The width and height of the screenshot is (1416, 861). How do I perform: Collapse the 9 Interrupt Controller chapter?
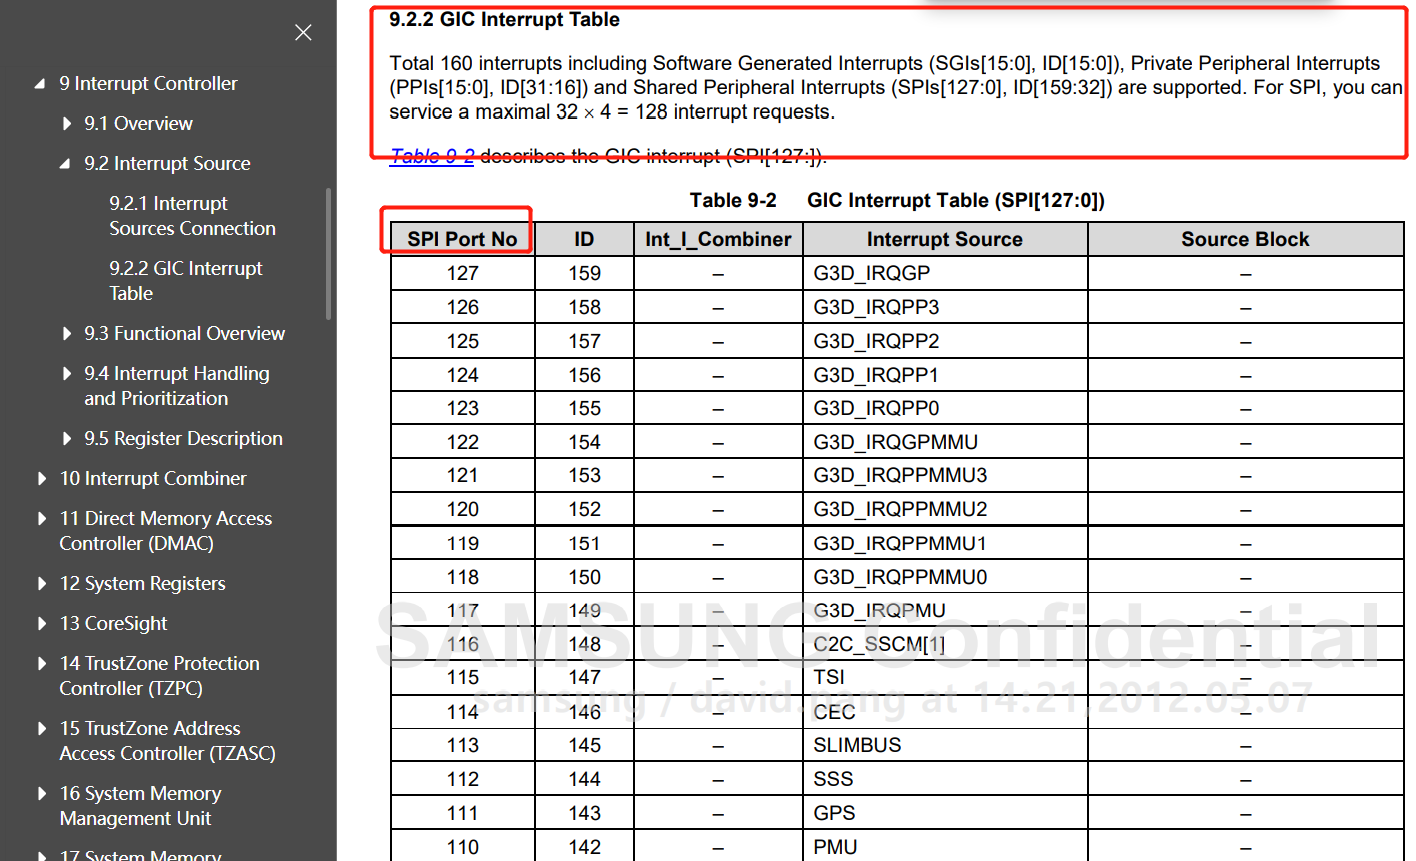coord(40,84)
